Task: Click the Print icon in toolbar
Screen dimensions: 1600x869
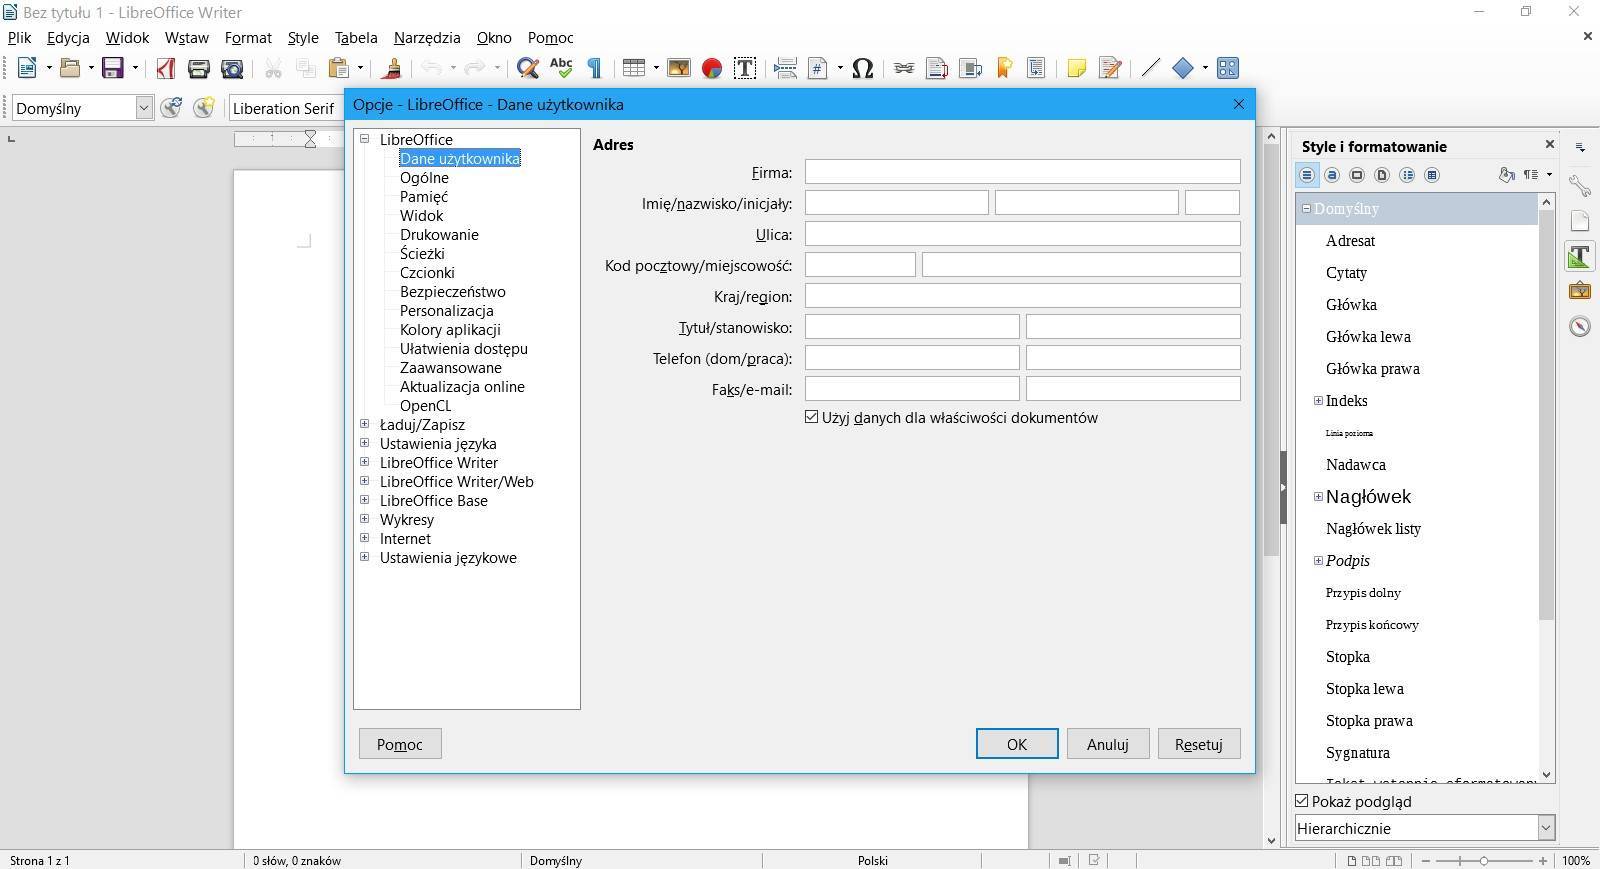Action: [199, 68]
